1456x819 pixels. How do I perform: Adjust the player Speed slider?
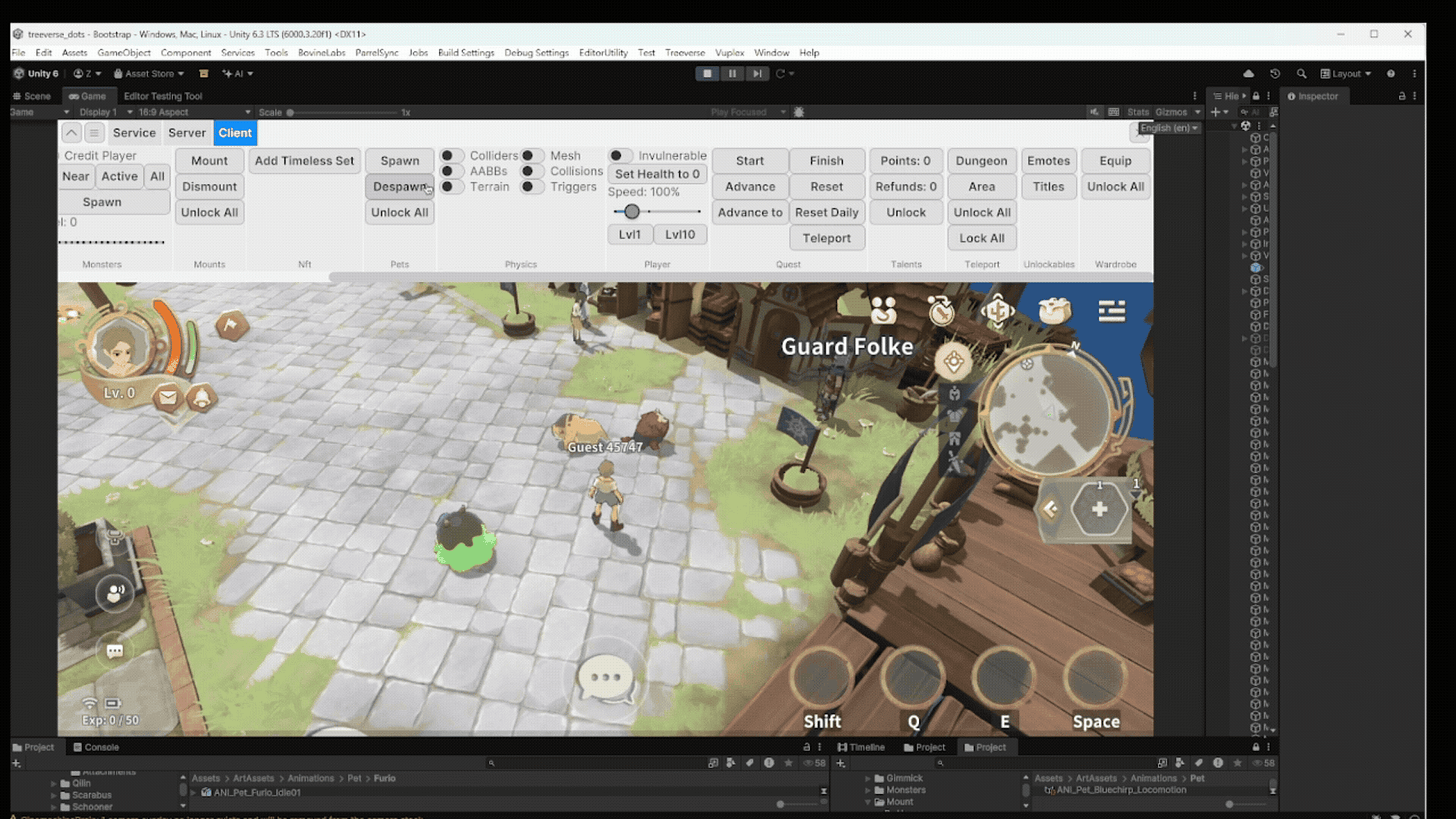pyautogui.click(x=657, y=212)
